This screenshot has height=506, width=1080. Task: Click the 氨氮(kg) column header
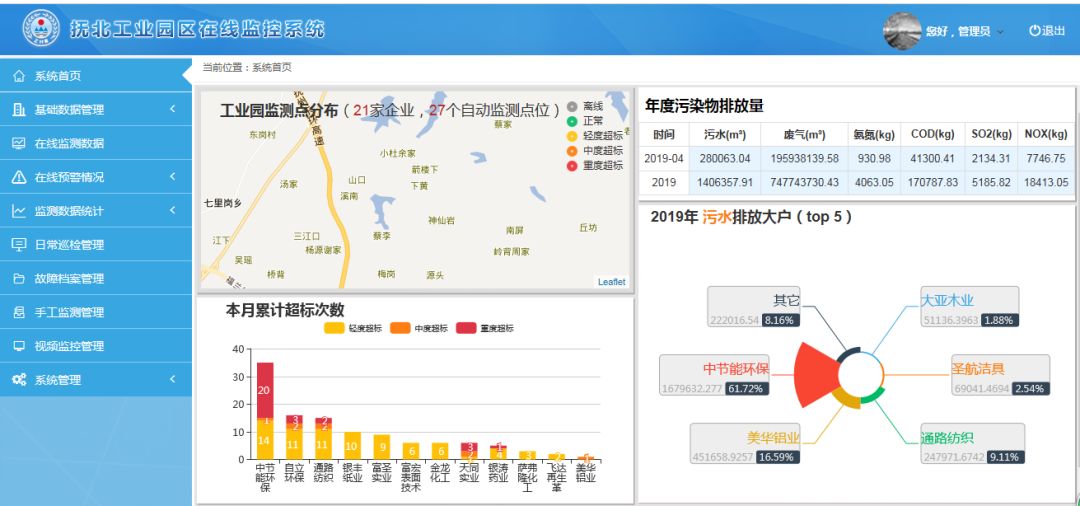874,134
